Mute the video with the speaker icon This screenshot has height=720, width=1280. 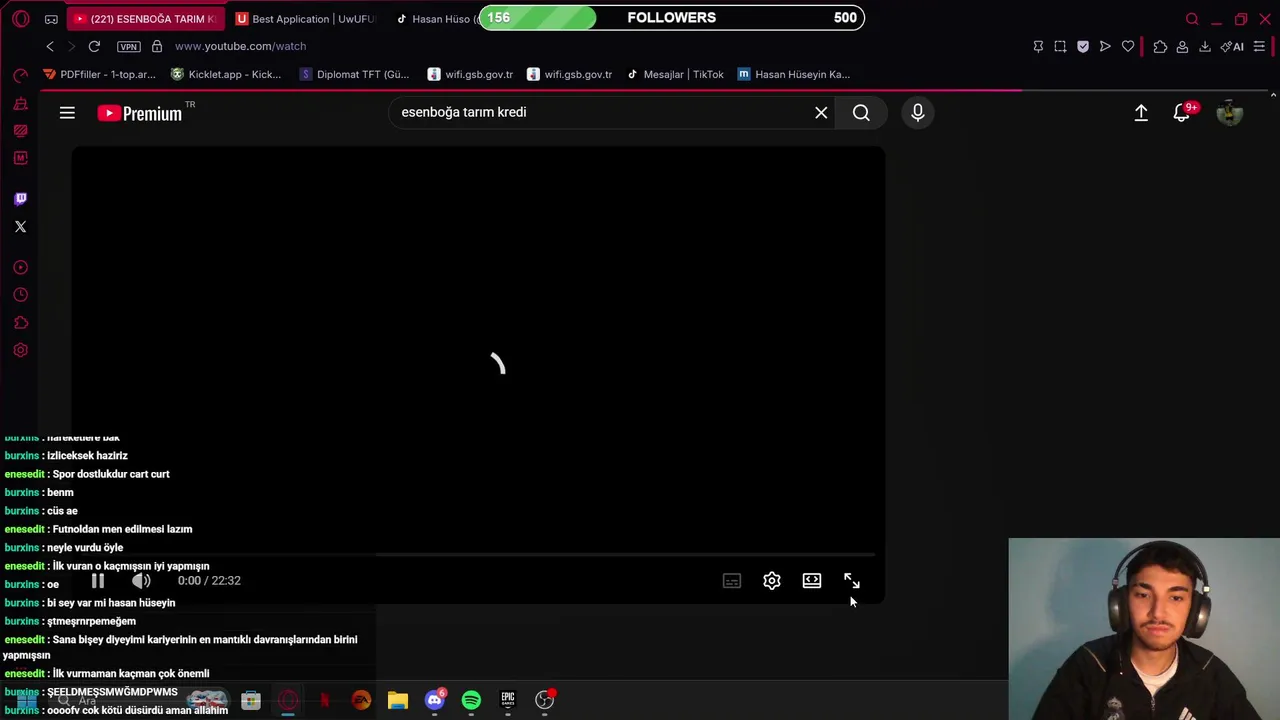141,580
